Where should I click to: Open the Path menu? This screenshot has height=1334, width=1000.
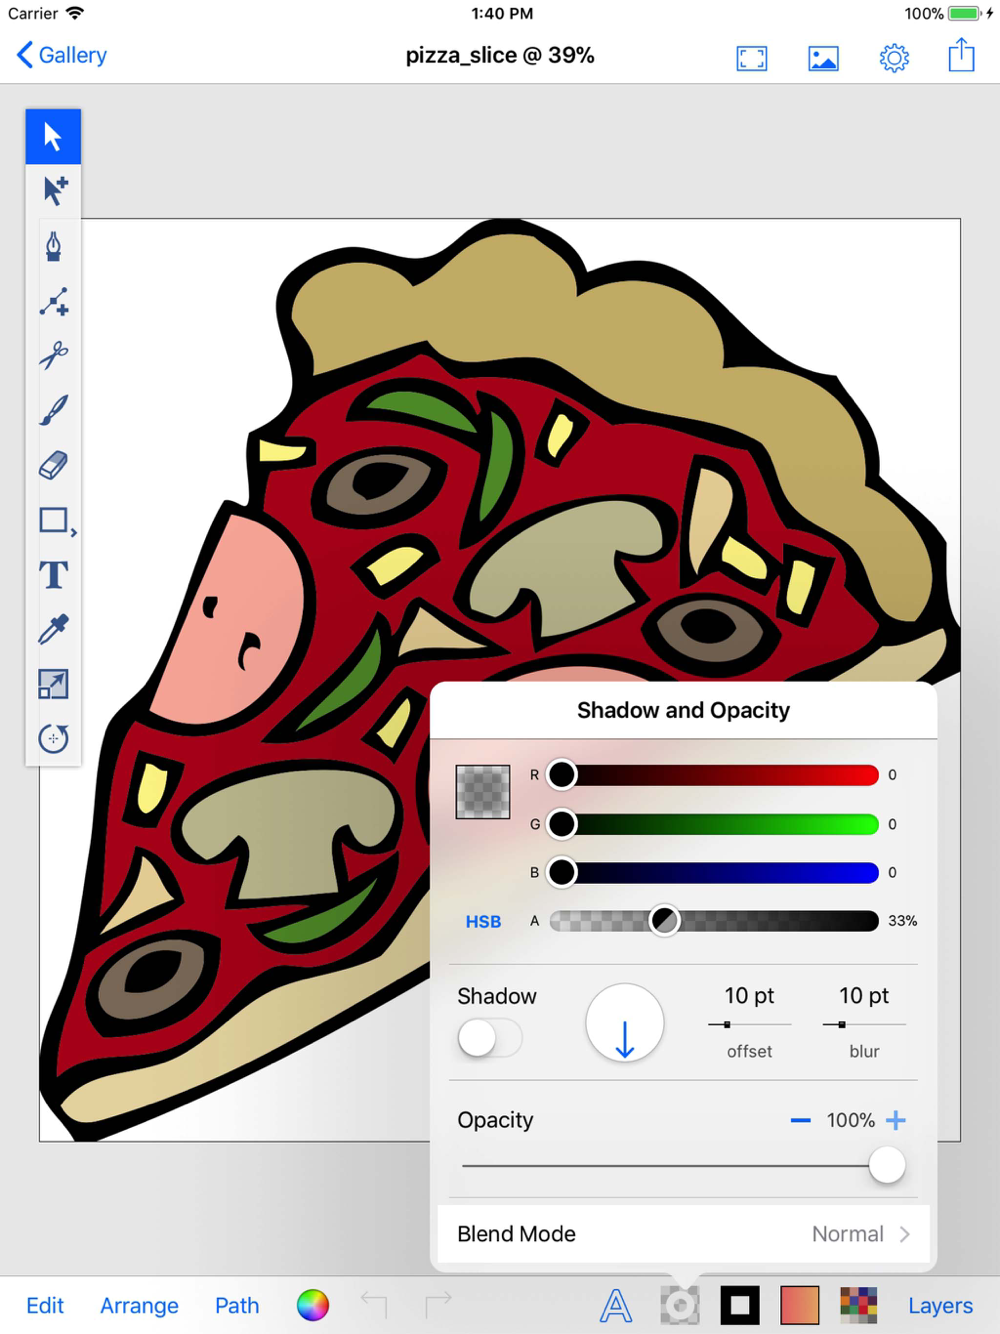click(x=237, y=1305)
